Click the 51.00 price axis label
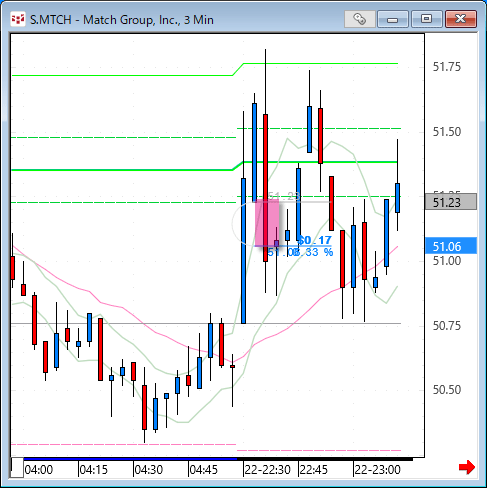The image size is (487, 488). 447,260
